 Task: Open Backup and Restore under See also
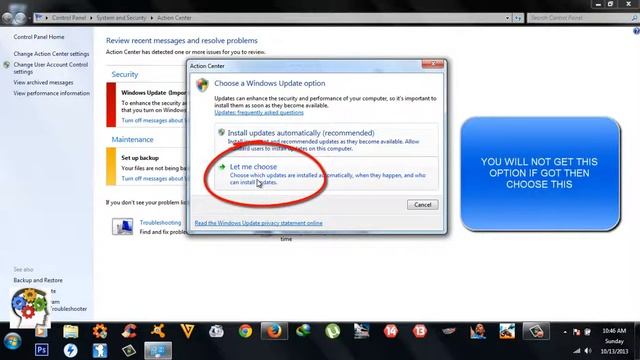tap(38, 280)
